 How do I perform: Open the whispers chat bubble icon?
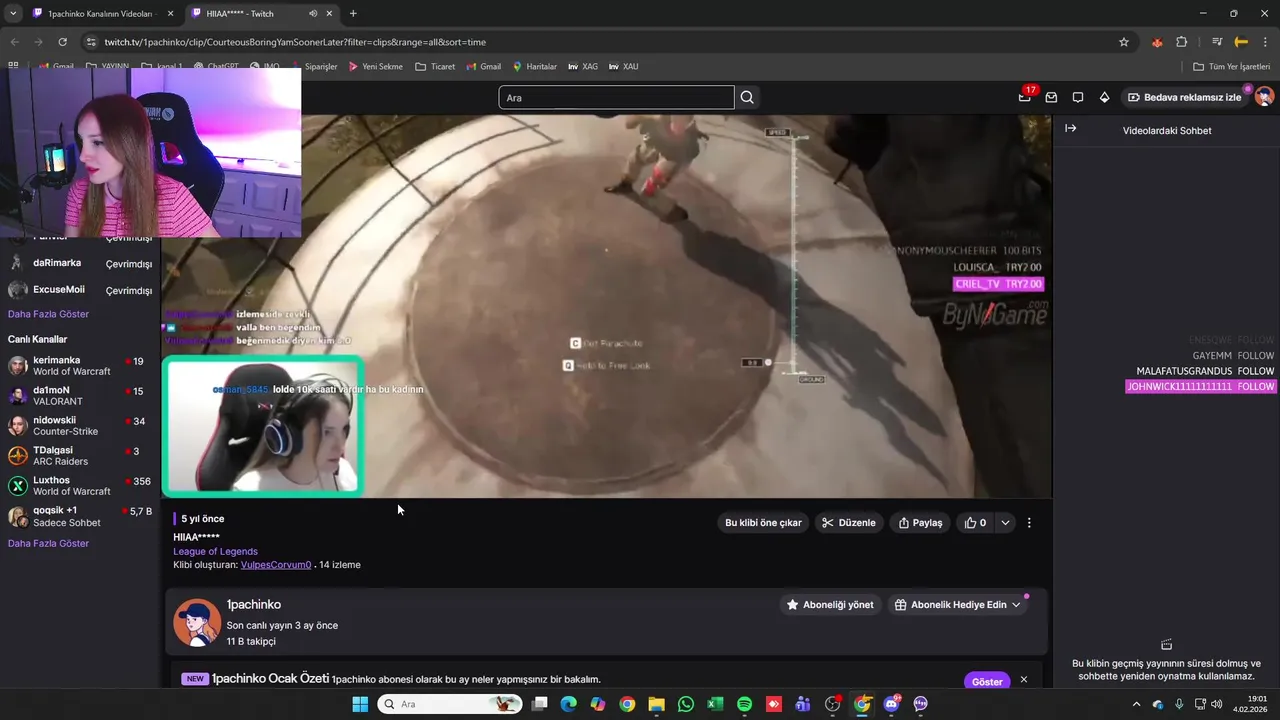1078,97
